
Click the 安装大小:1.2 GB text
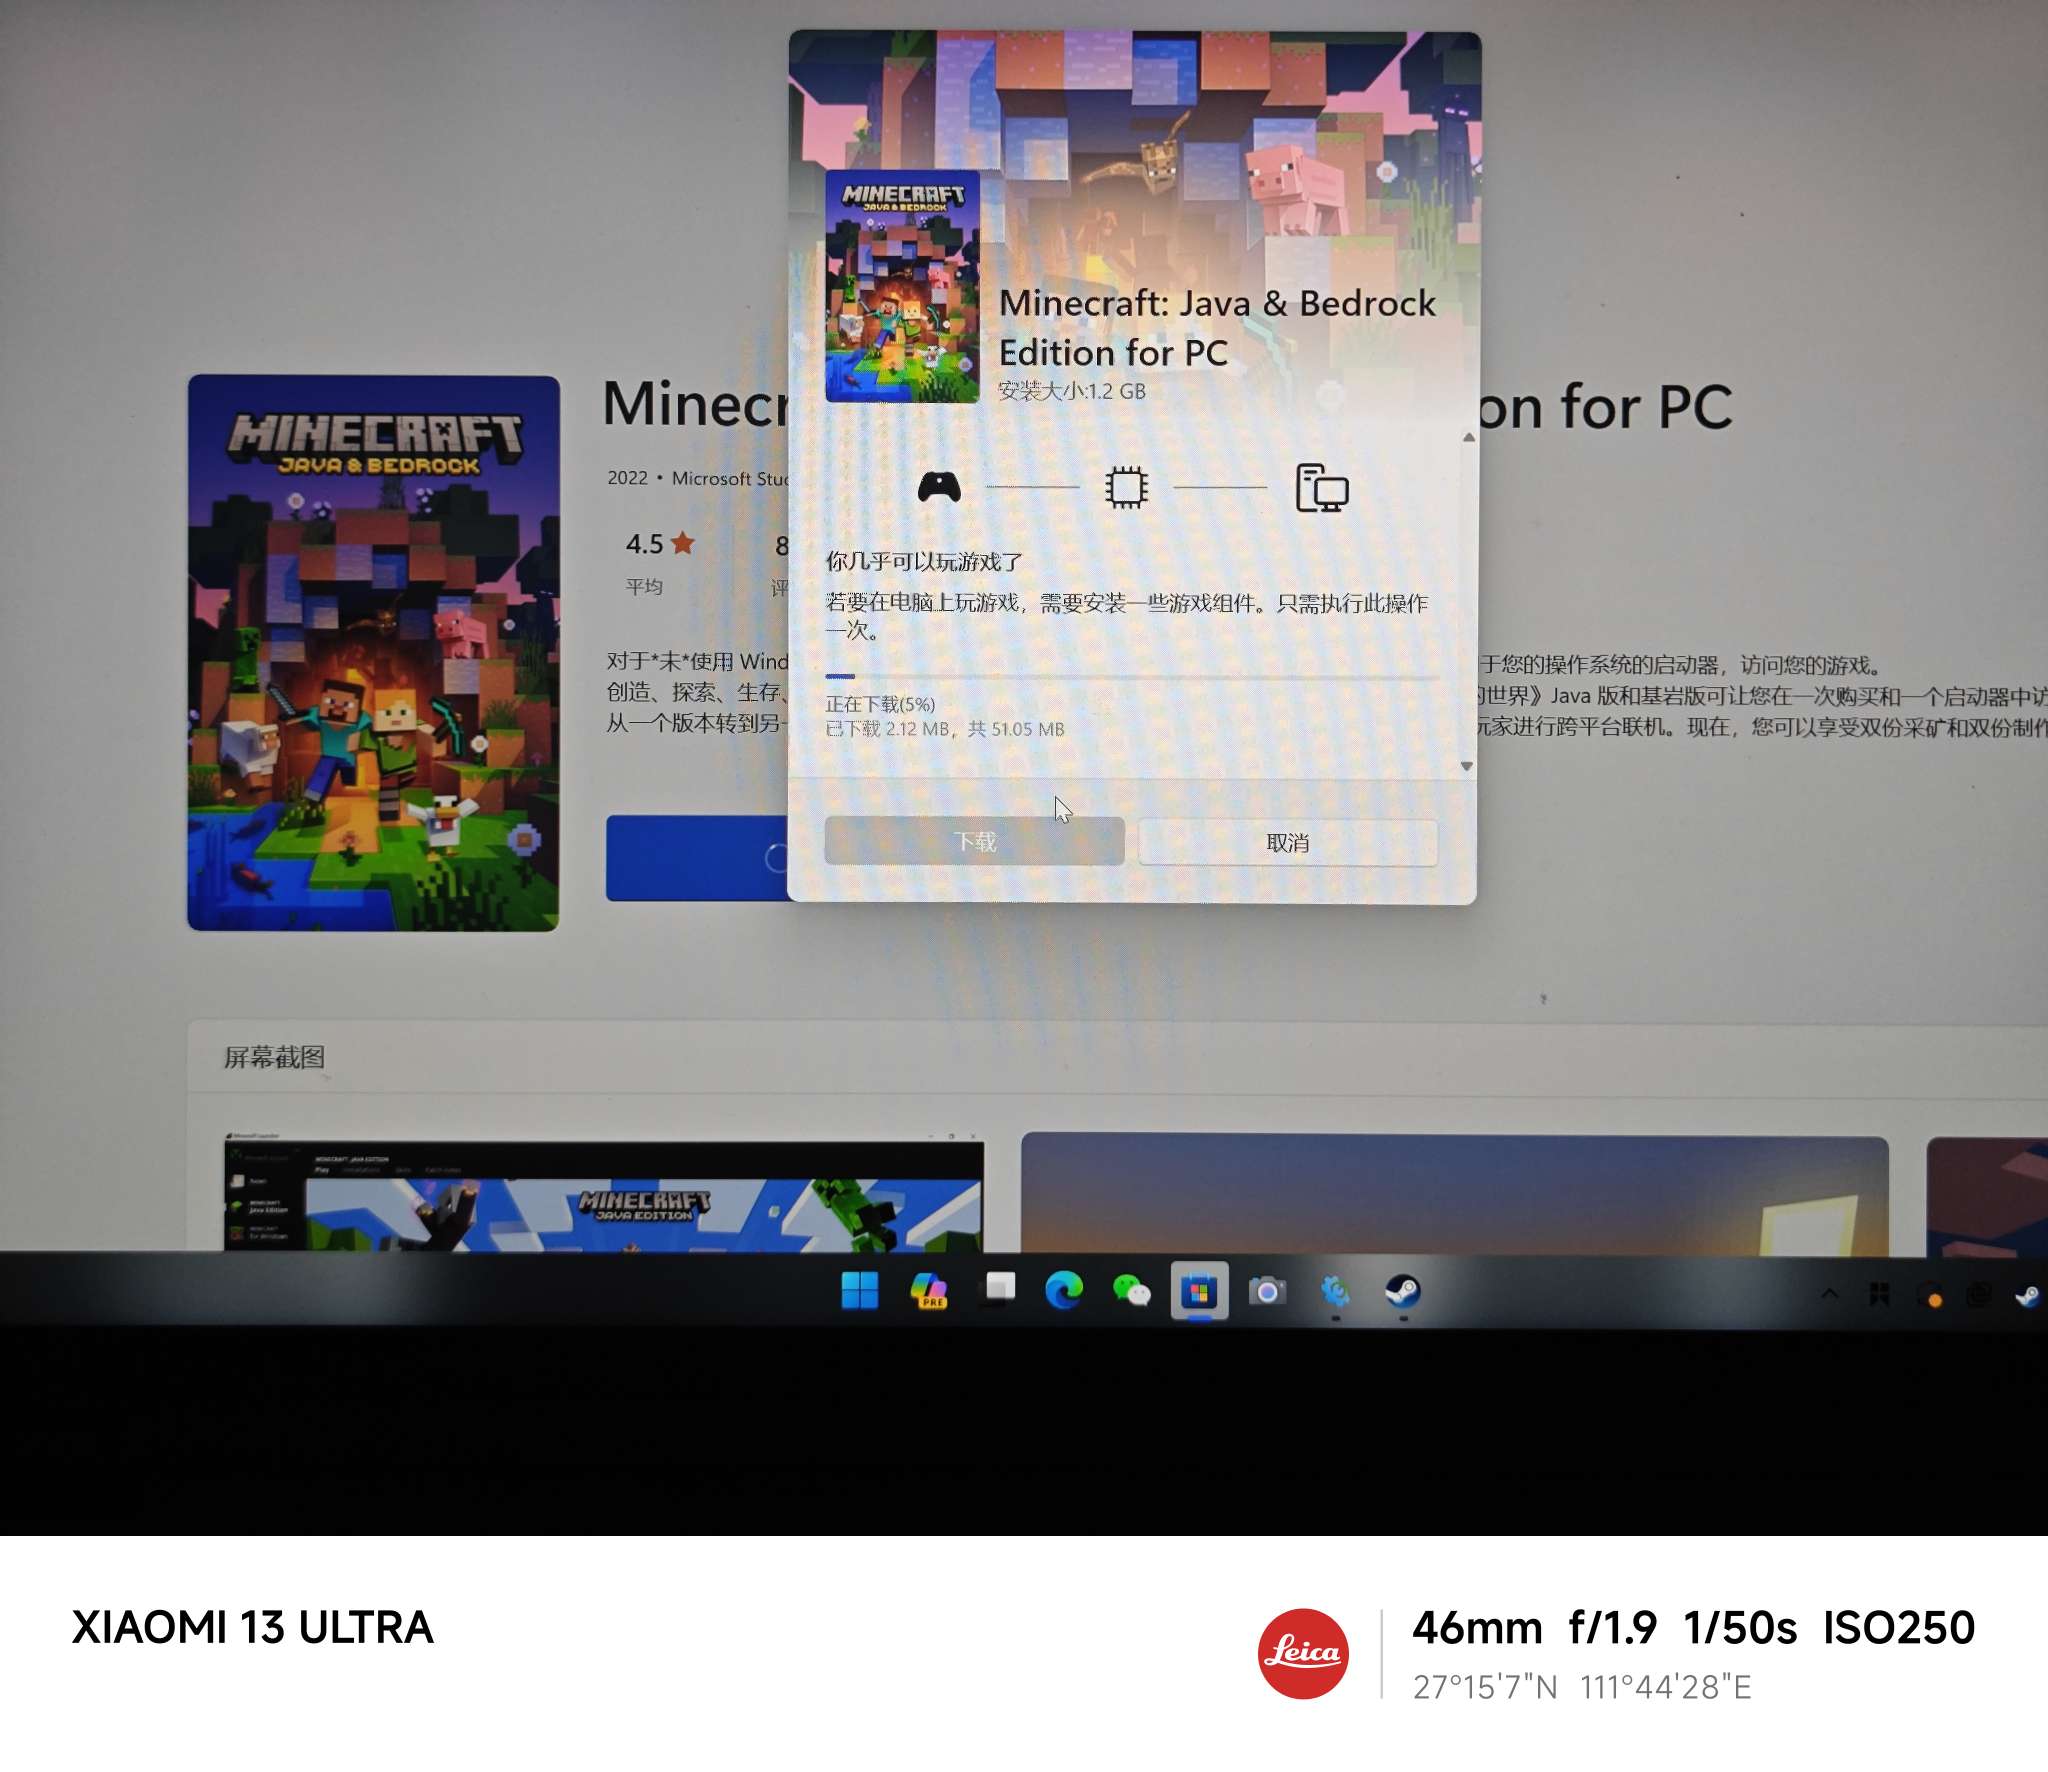(1072, 391)
